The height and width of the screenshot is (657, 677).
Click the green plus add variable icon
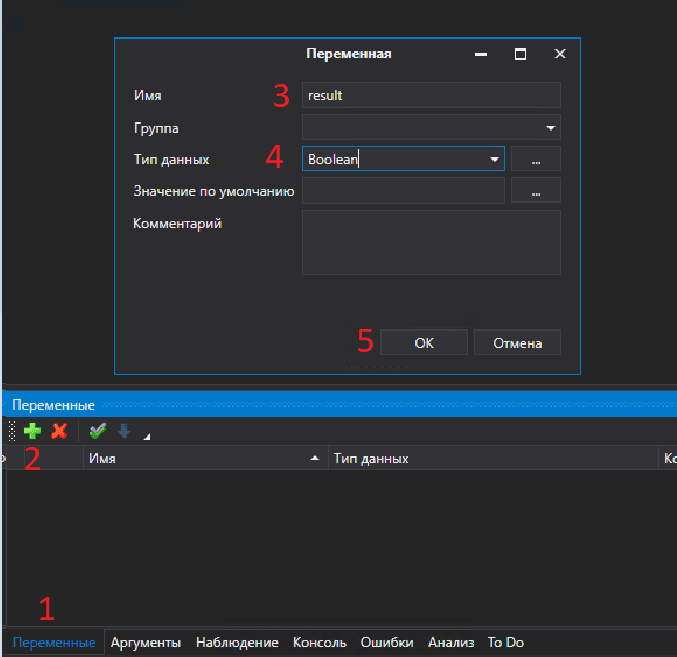tap(33, 431)
